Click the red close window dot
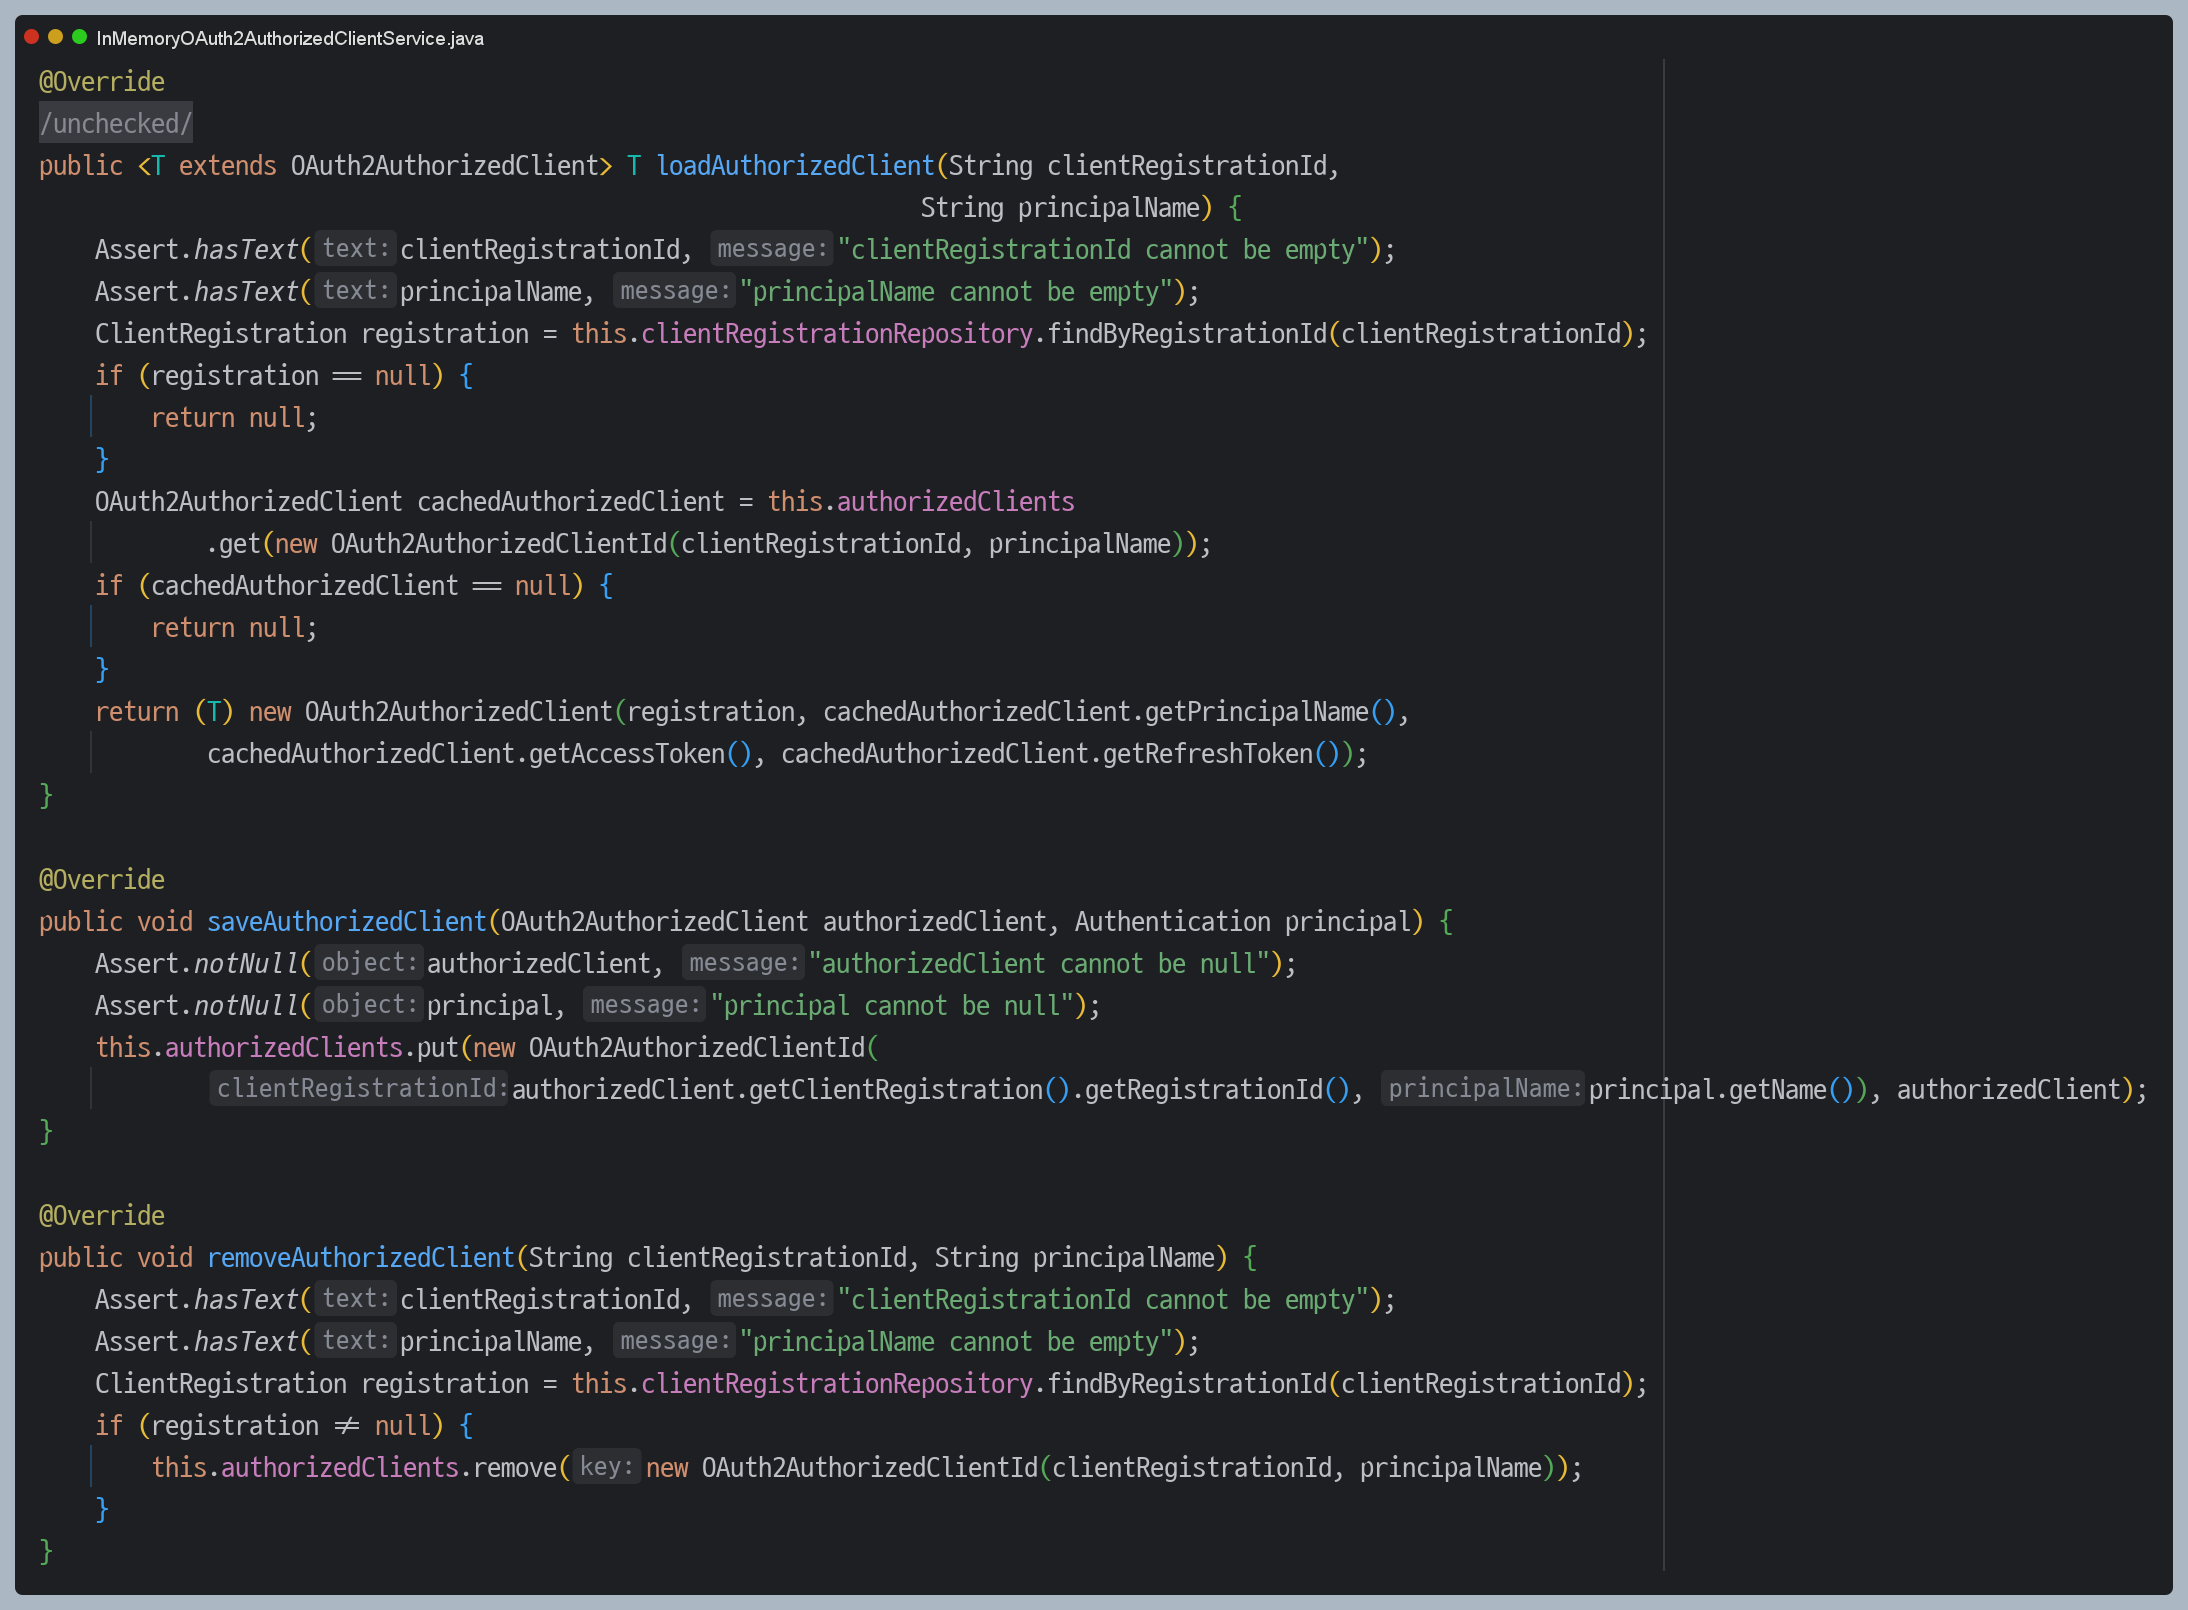2188x1610 pixels. [32, 37]
